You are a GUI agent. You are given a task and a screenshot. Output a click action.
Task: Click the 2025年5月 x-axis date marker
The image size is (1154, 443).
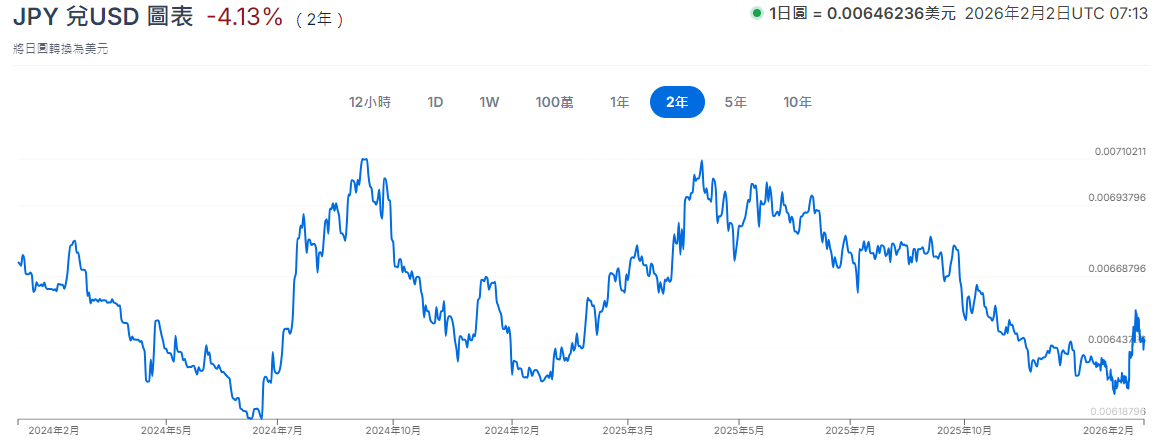(x=738, y=430)
